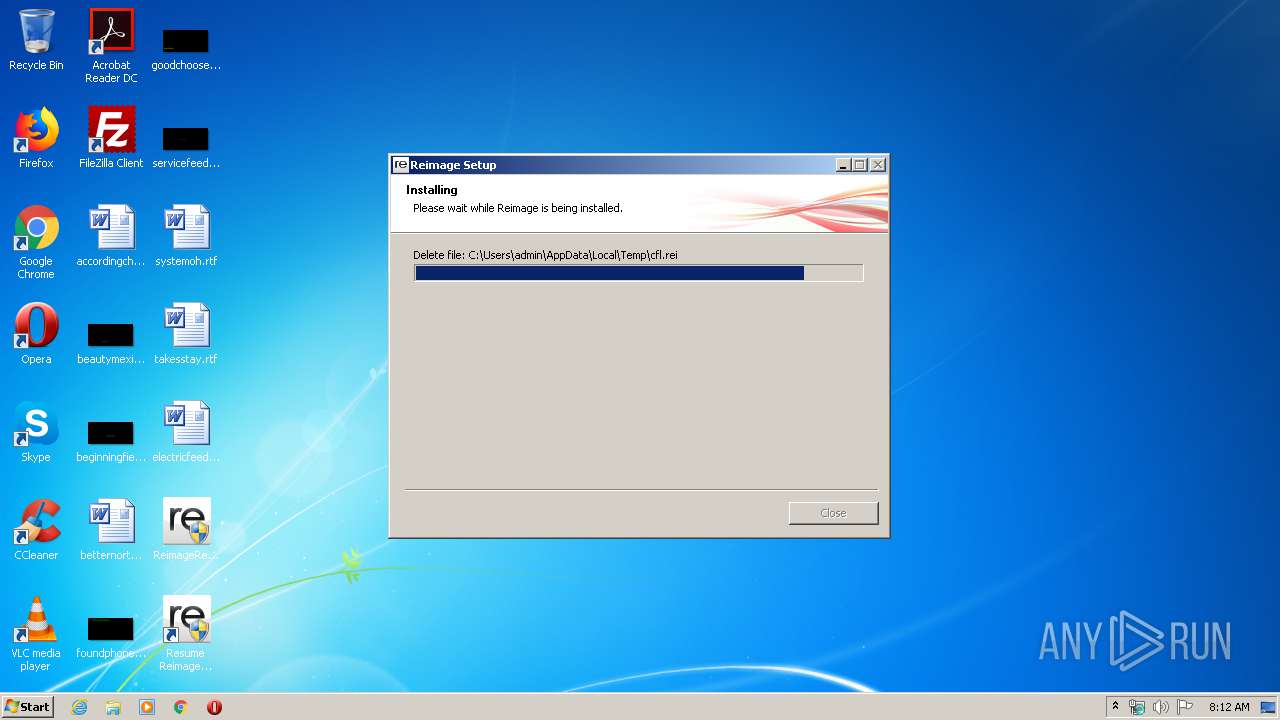Viewport: 1280px width, 720px height.
Task: Close the Reimage Setup window via X
Action: click(878, 165)
